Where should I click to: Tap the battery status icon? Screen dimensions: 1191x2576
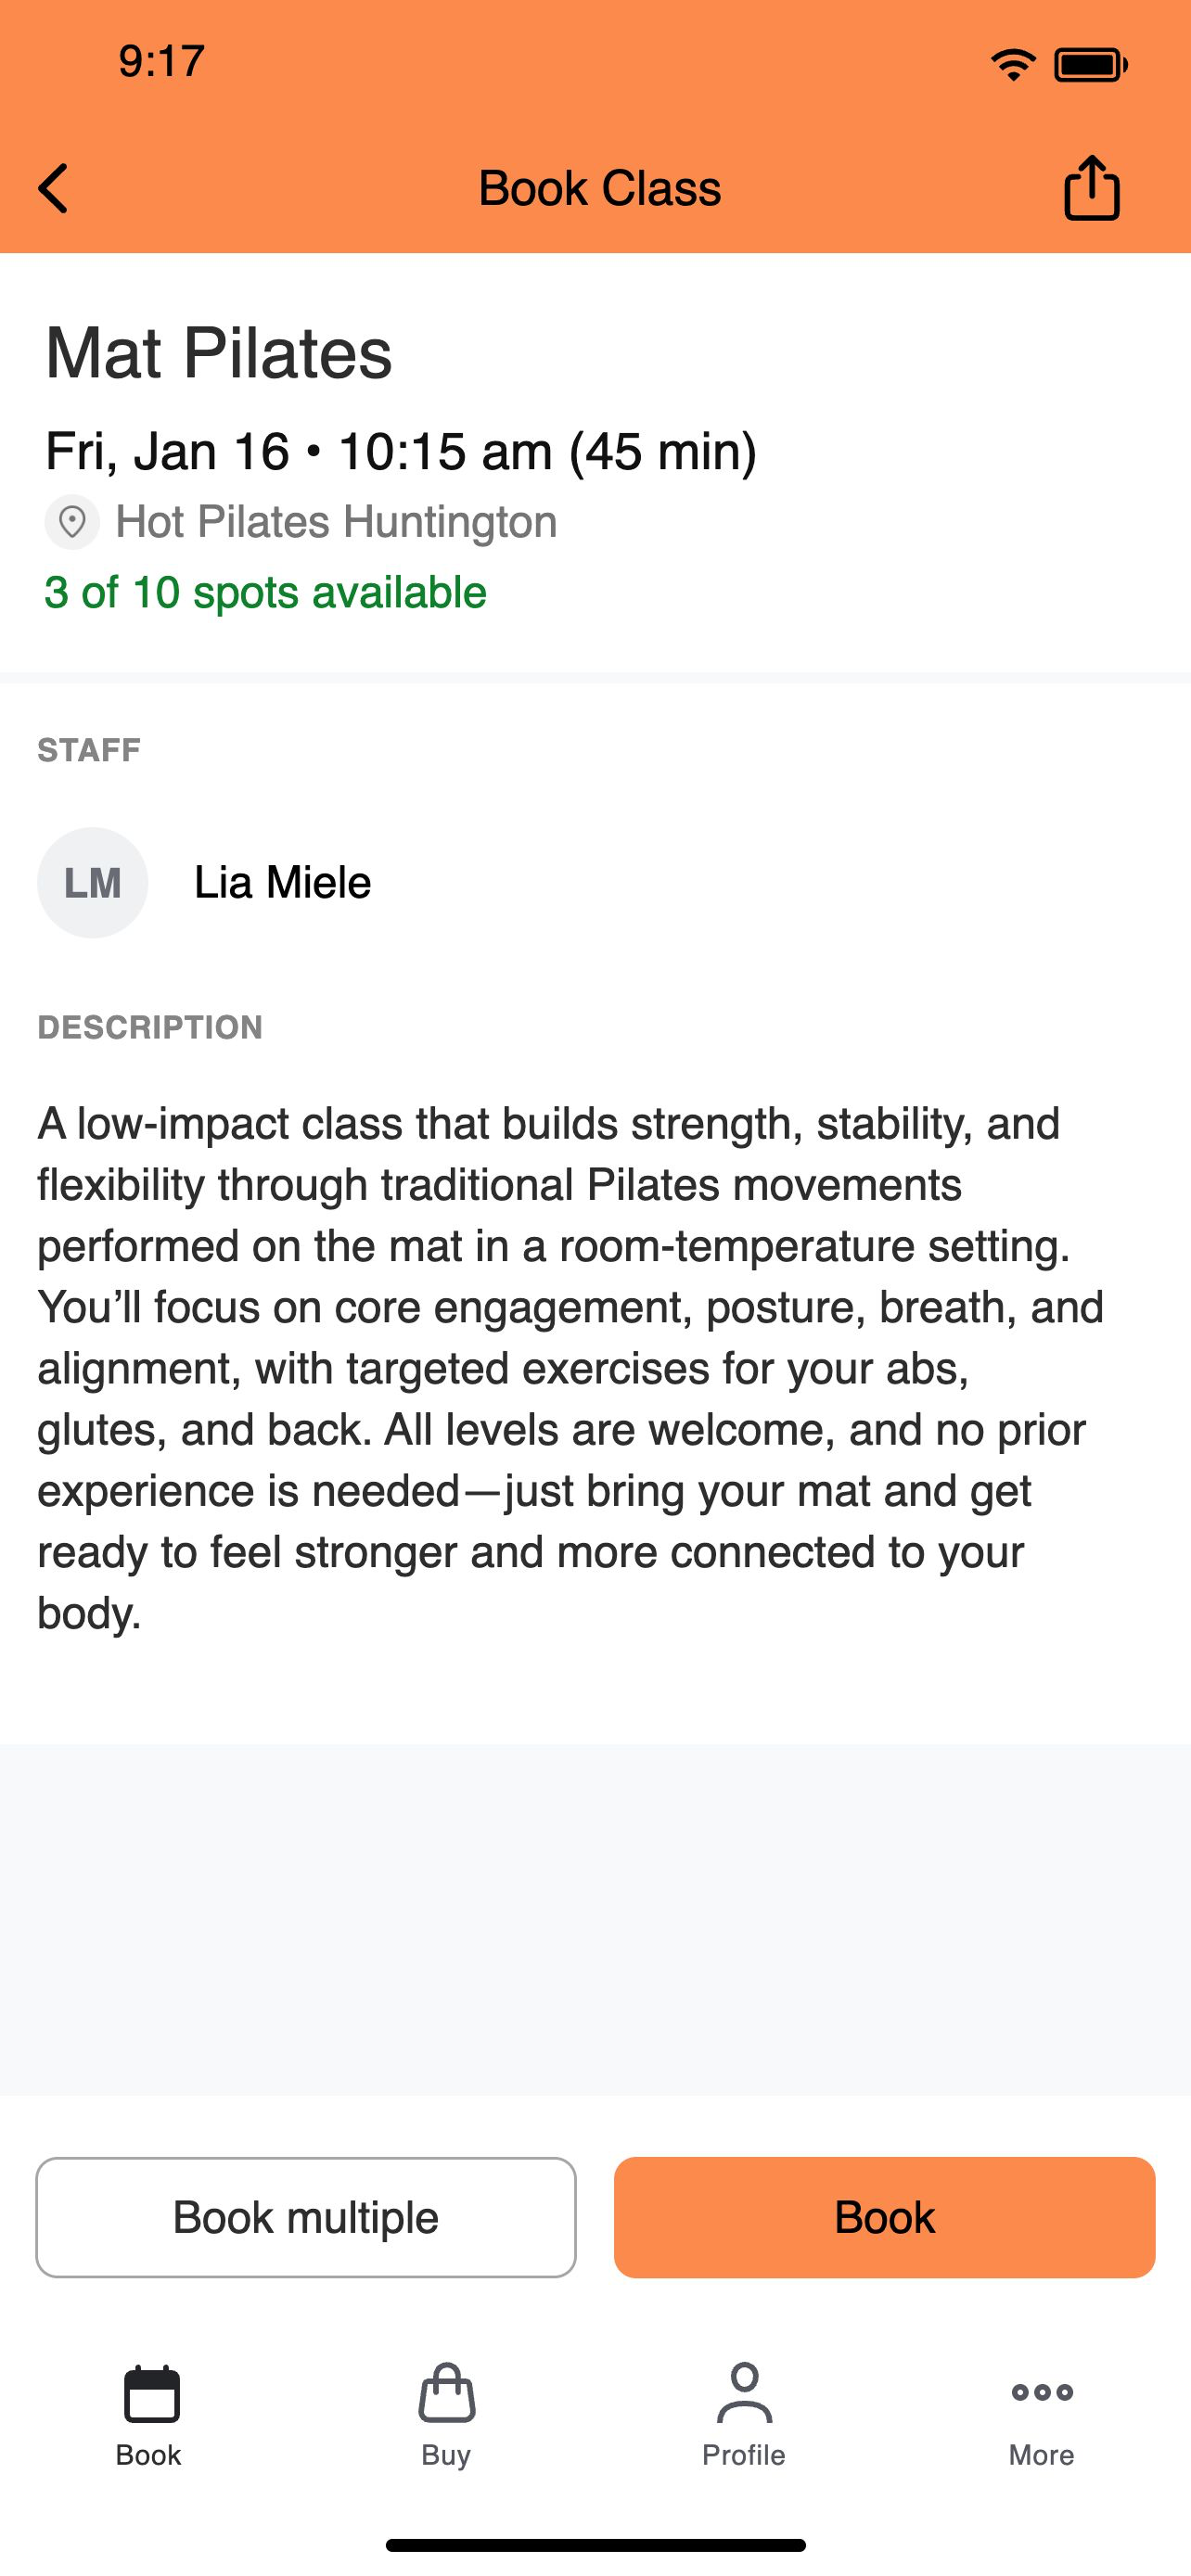[x=1091, y=65]
